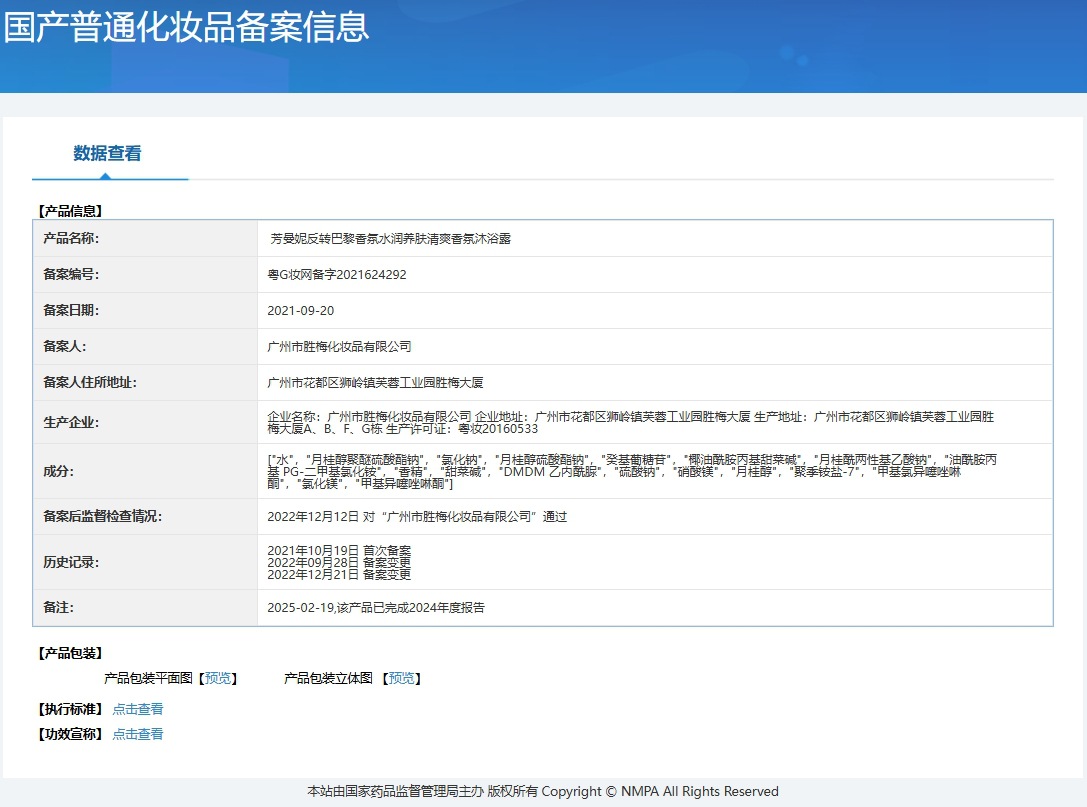Click the 【产品信息】 section heading

[70, 211]
